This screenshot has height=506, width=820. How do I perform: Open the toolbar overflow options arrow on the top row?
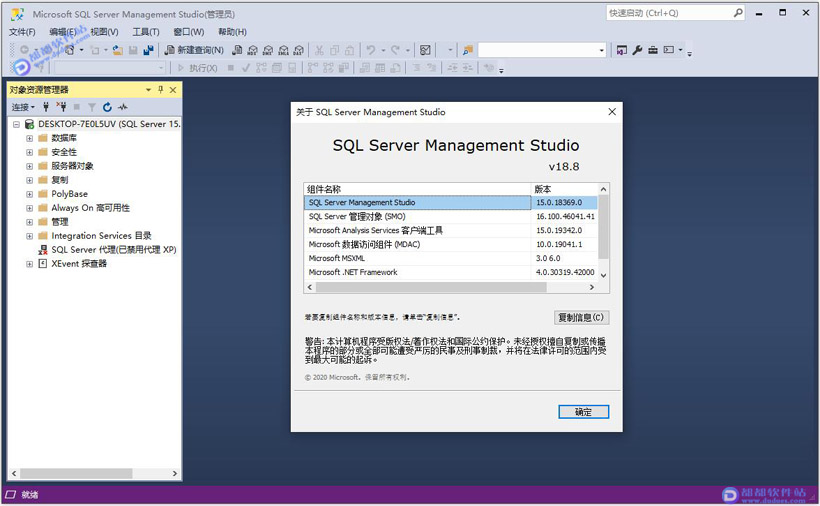point(689,54)
